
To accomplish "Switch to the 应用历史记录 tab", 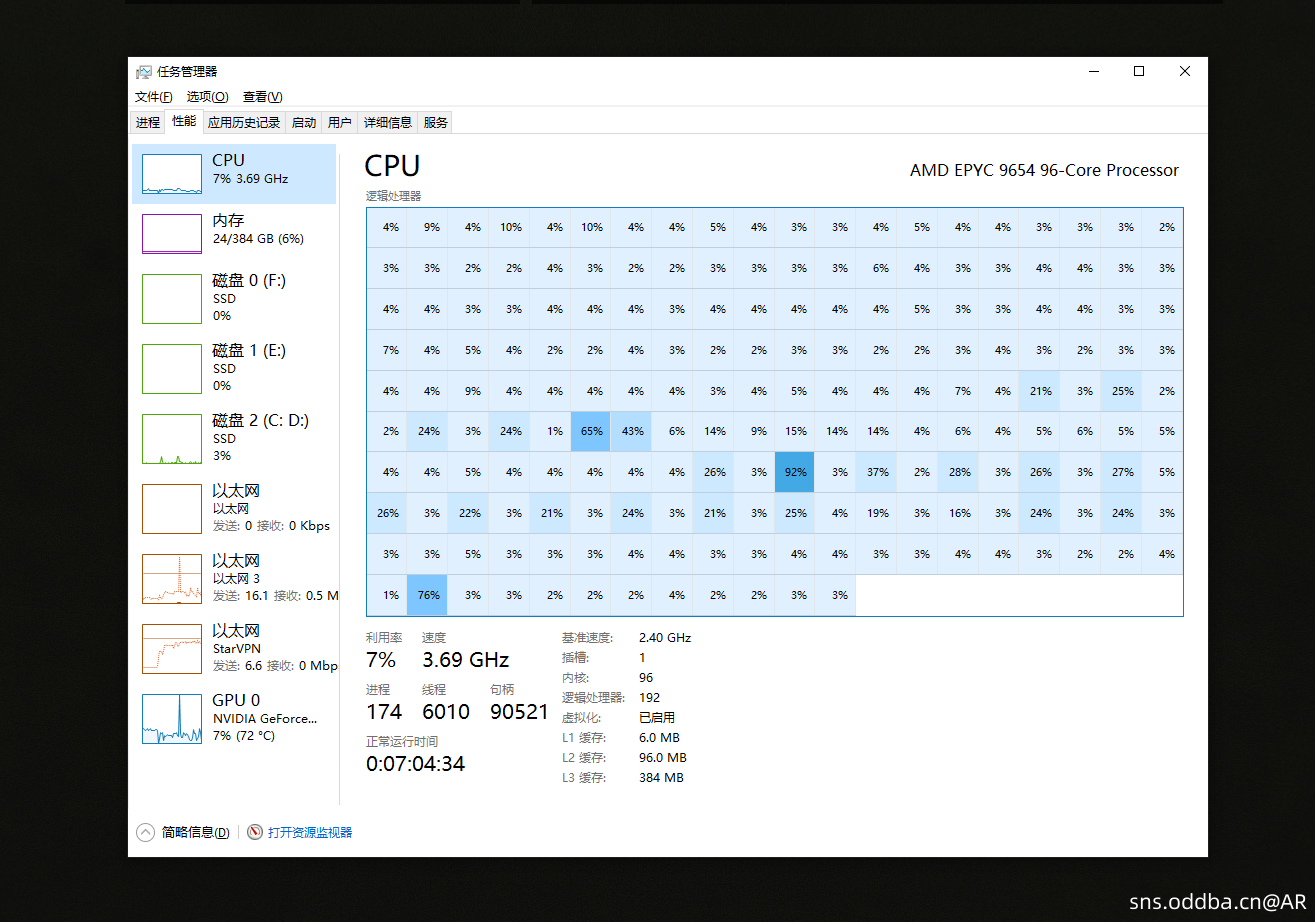I will (x=244, y=122).
